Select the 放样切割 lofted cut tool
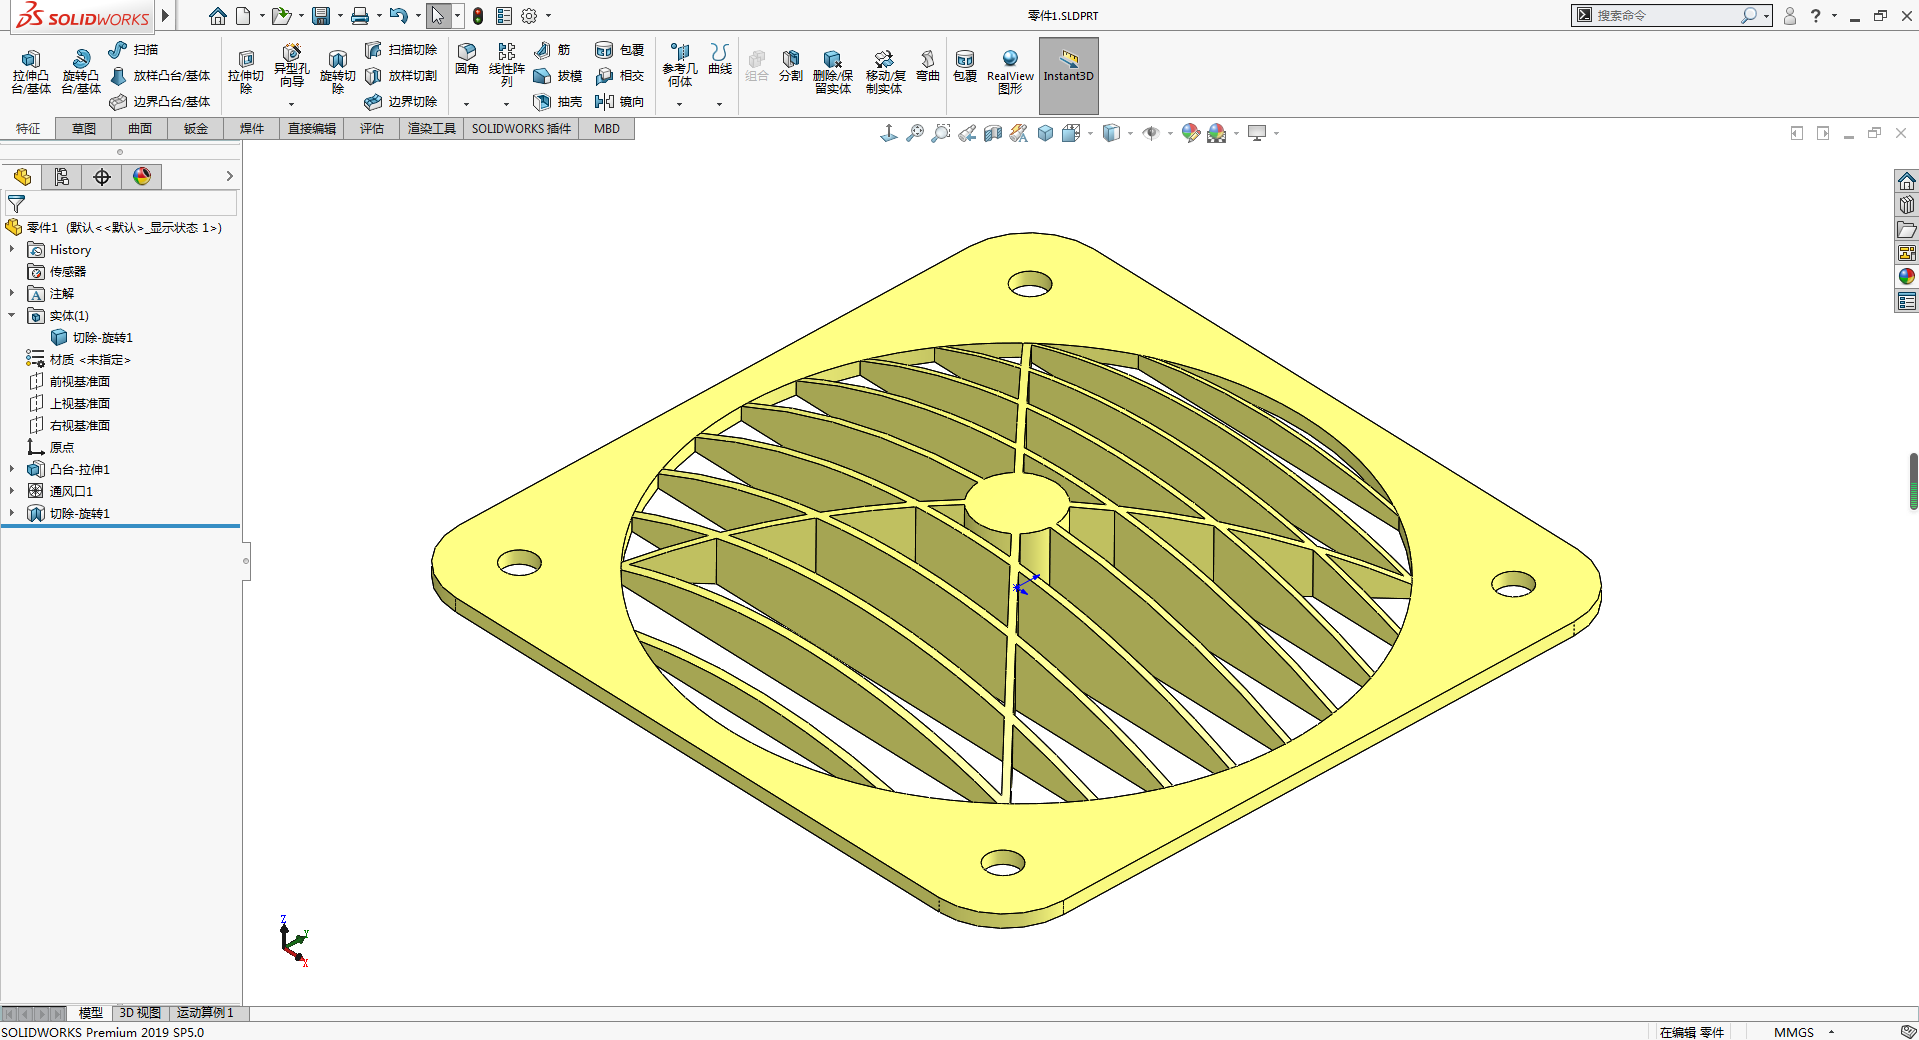 pyautogui.click(x=401, y=75)
